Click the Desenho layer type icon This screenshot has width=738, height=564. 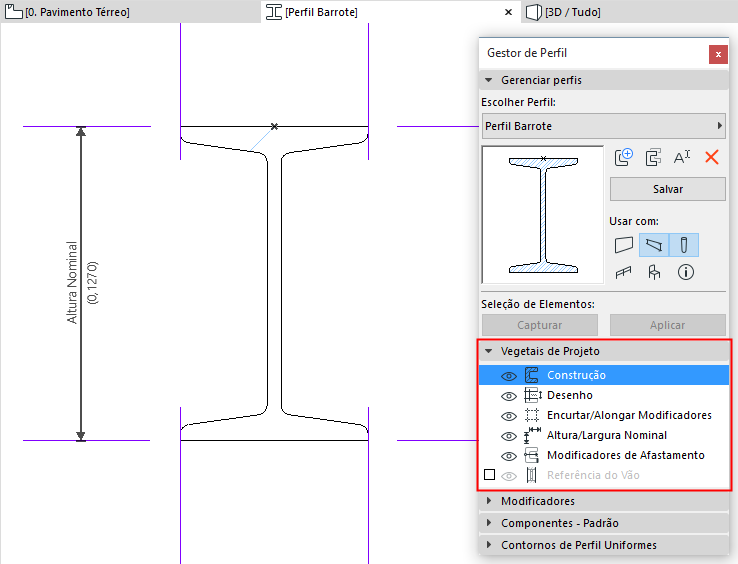(x=532, y=395)
